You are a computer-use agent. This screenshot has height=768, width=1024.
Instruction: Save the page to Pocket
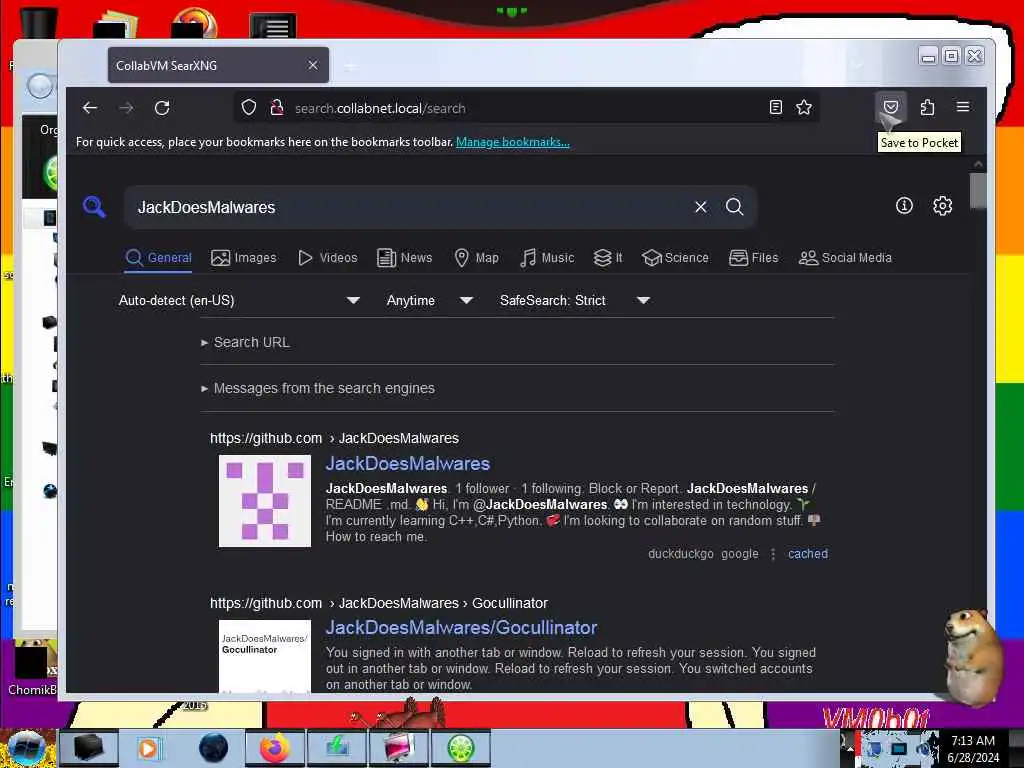pyautogui.click(x=891, y=106)
